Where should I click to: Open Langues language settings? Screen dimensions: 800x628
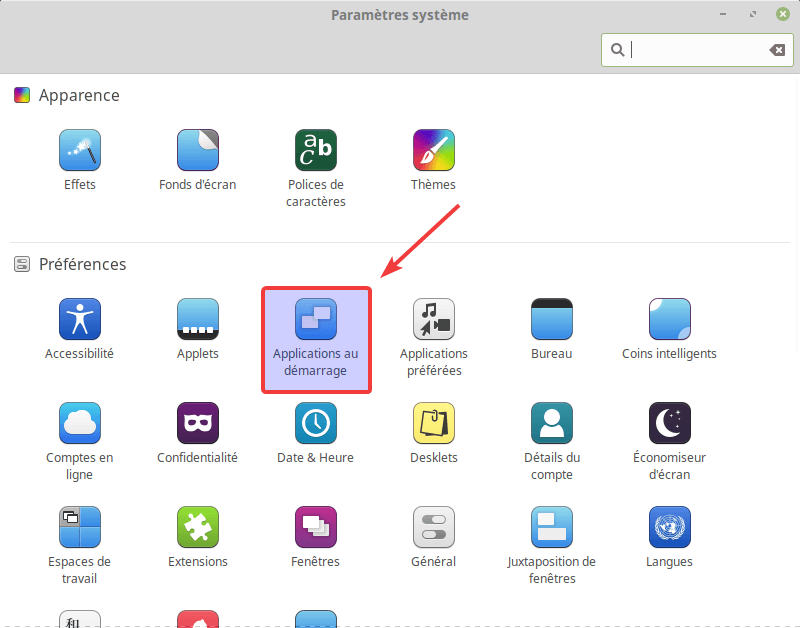tap(670, 527)
